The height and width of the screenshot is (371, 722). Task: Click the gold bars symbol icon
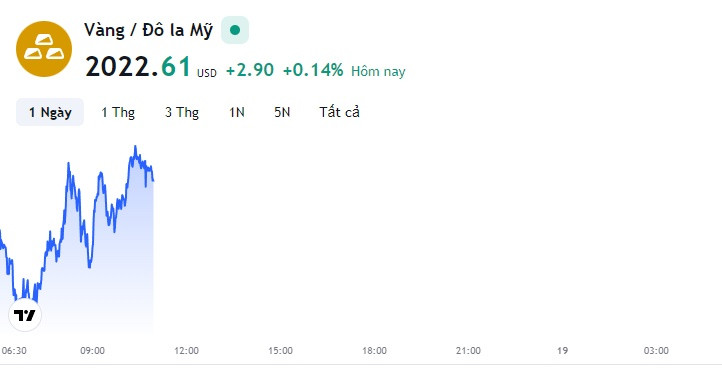[x=44, y=49]
